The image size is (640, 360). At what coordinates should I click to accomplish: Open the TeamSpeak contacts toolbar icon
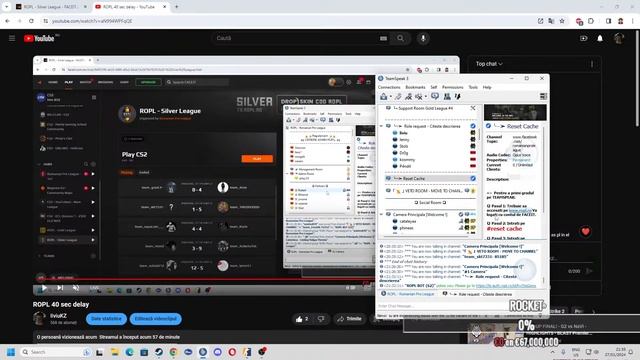(447, 96)
